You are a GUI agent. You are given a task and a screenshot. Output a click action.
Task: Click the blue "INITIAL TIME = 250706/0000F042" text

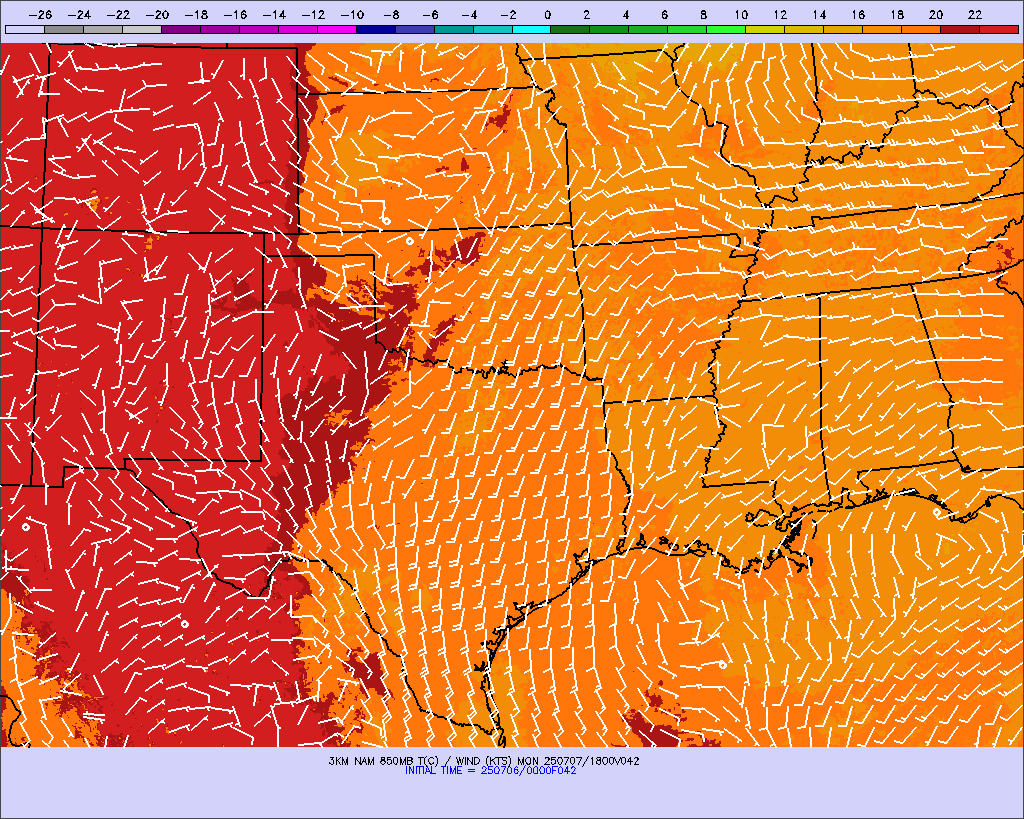coord(490,771)
